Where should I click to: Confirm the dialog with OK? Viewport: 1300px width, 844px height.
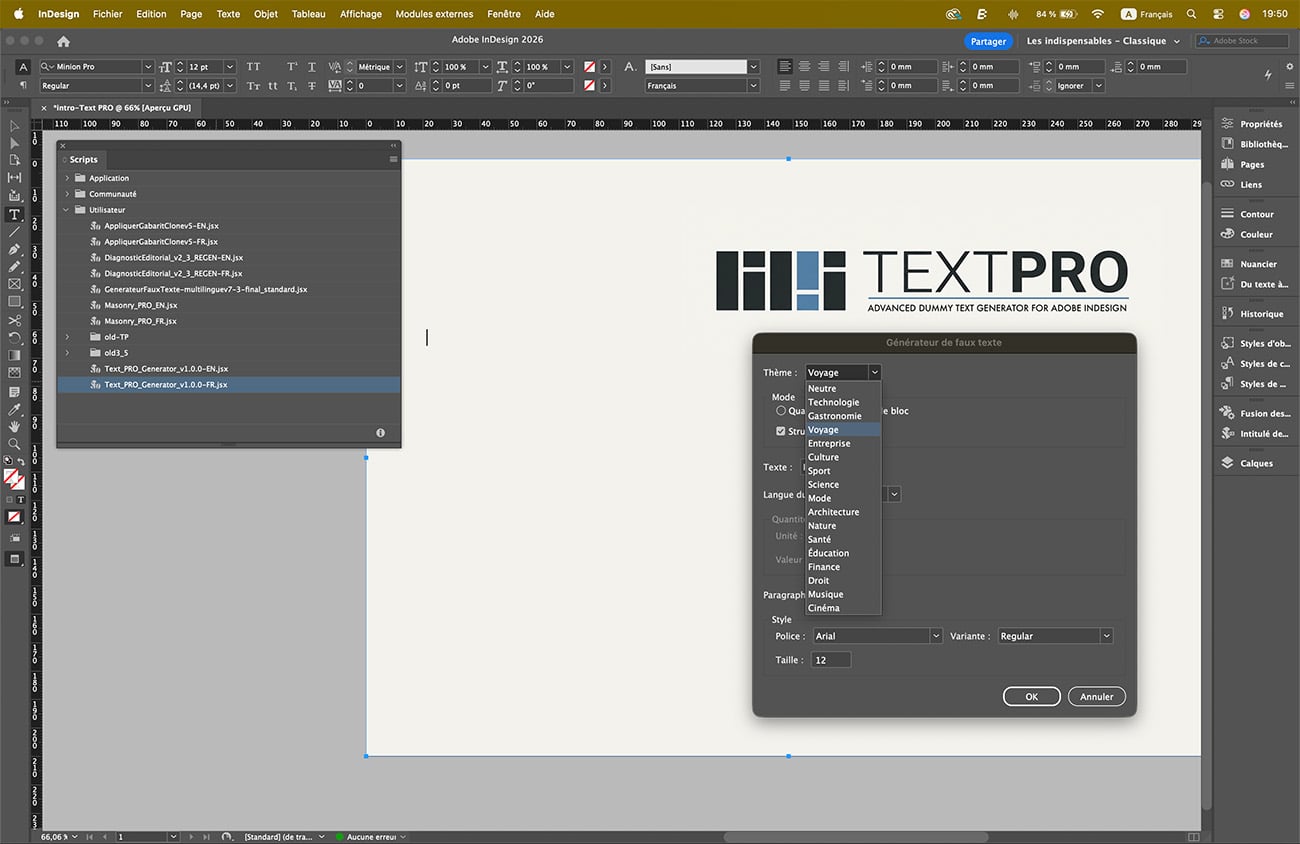pos(1031,696)
